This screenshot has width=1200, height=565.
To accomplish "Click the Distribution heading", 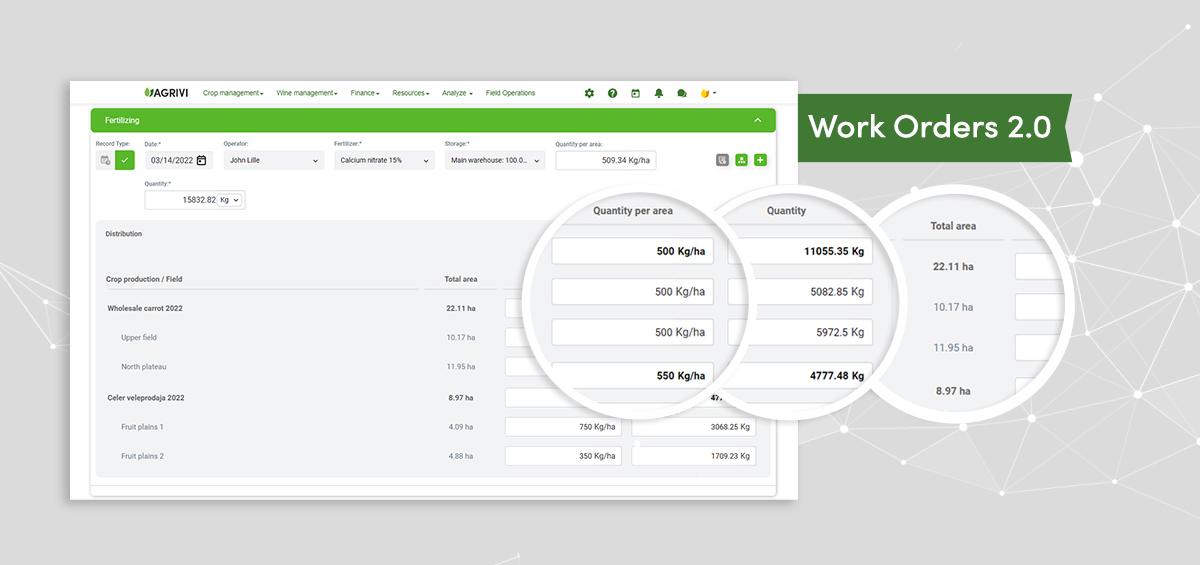I will [x=124, y=234].
